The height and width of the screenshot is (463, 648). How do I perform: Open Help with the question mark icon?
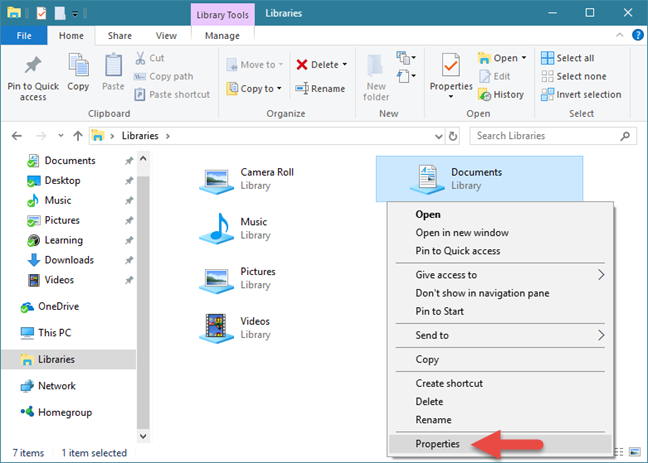tap(638, 35)
